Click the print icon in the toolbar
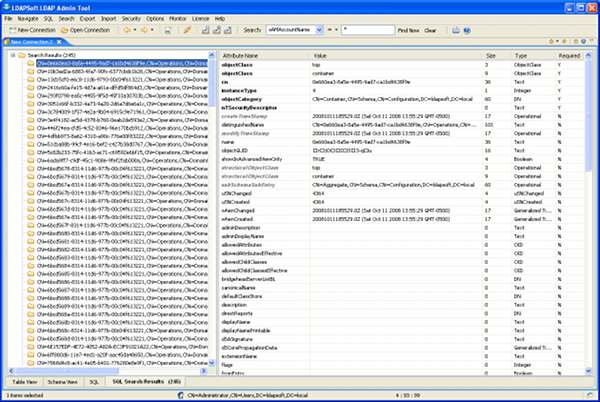600x402 pixels. [167, 30]
